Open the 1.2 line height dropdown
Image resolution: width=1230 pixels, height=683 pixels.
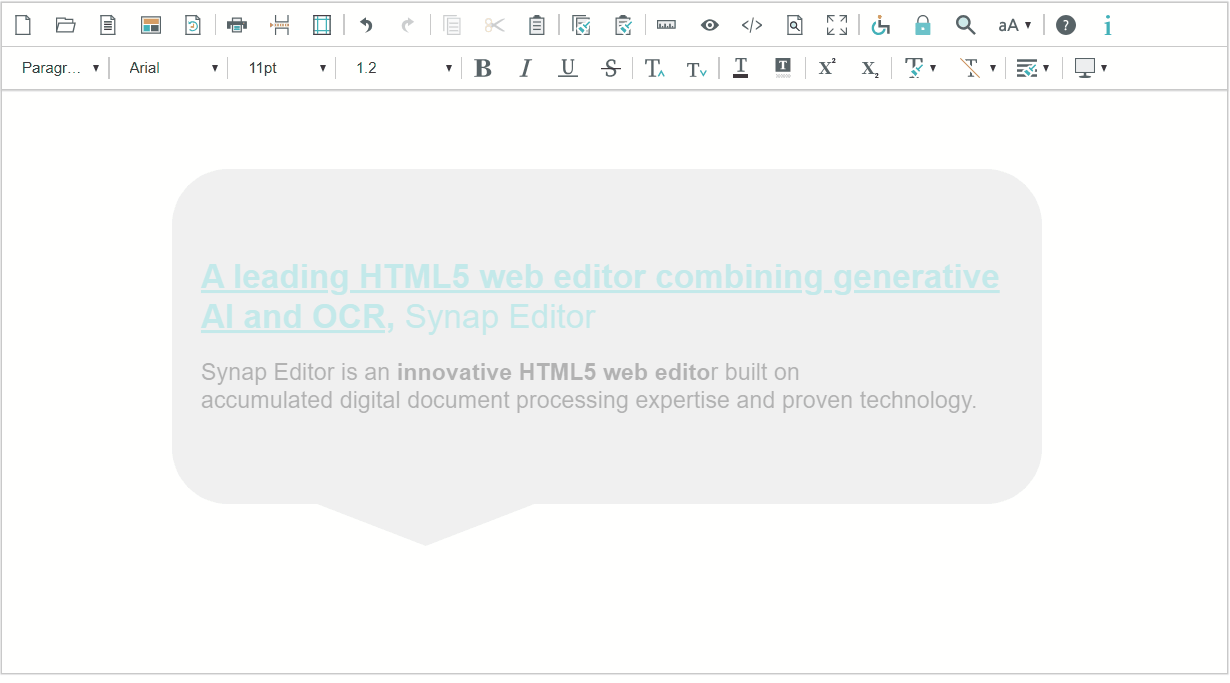click(402, 68)
